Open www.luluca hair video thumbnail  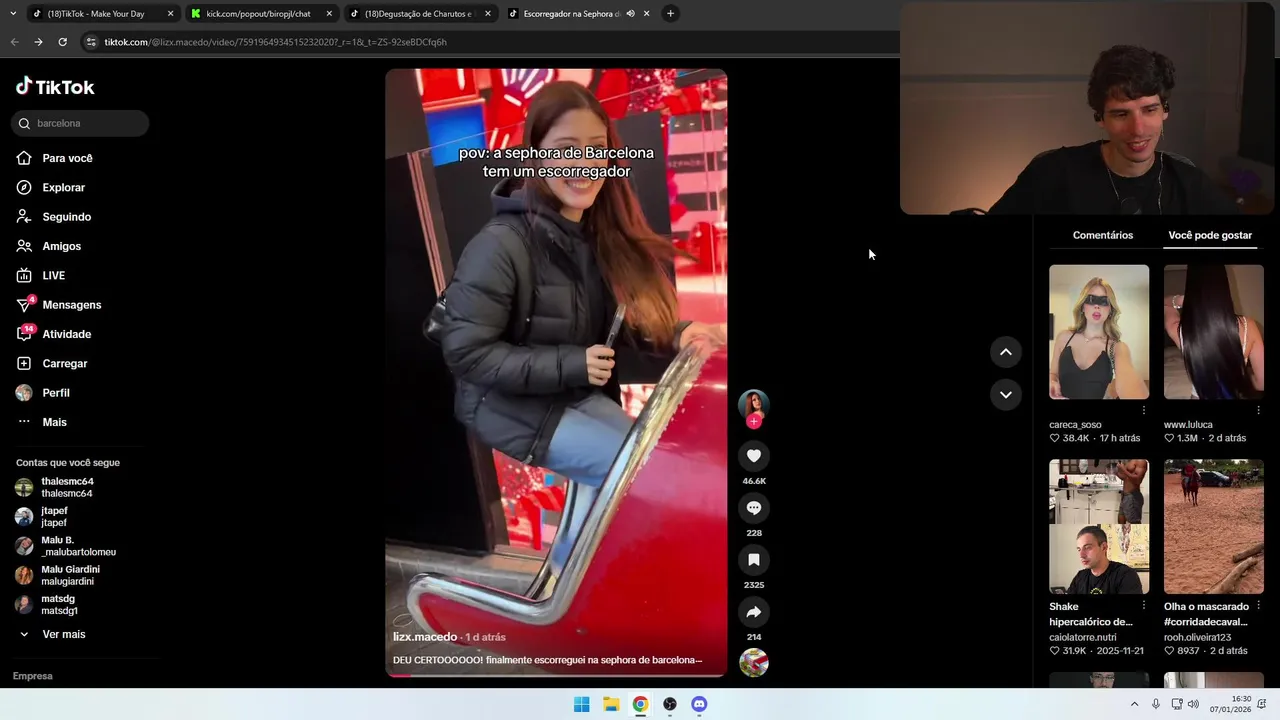pos(1214,332)
